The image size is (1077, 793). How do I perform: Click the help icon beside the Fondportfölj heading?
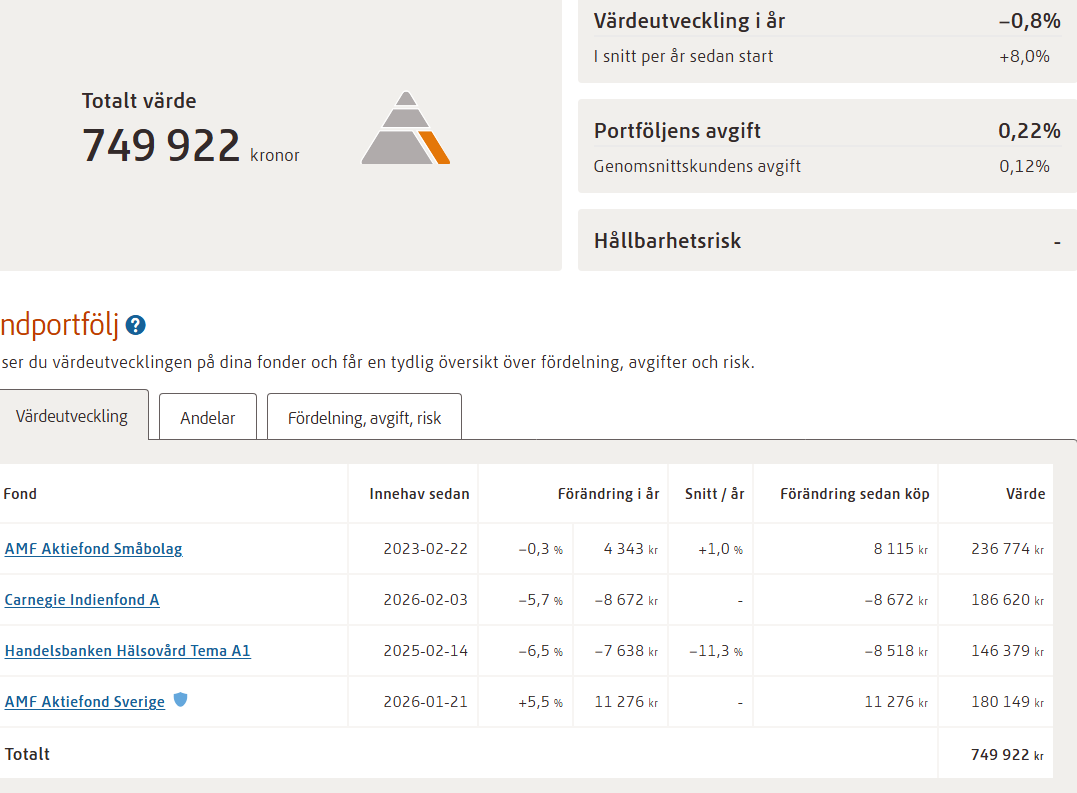point(136,325)
